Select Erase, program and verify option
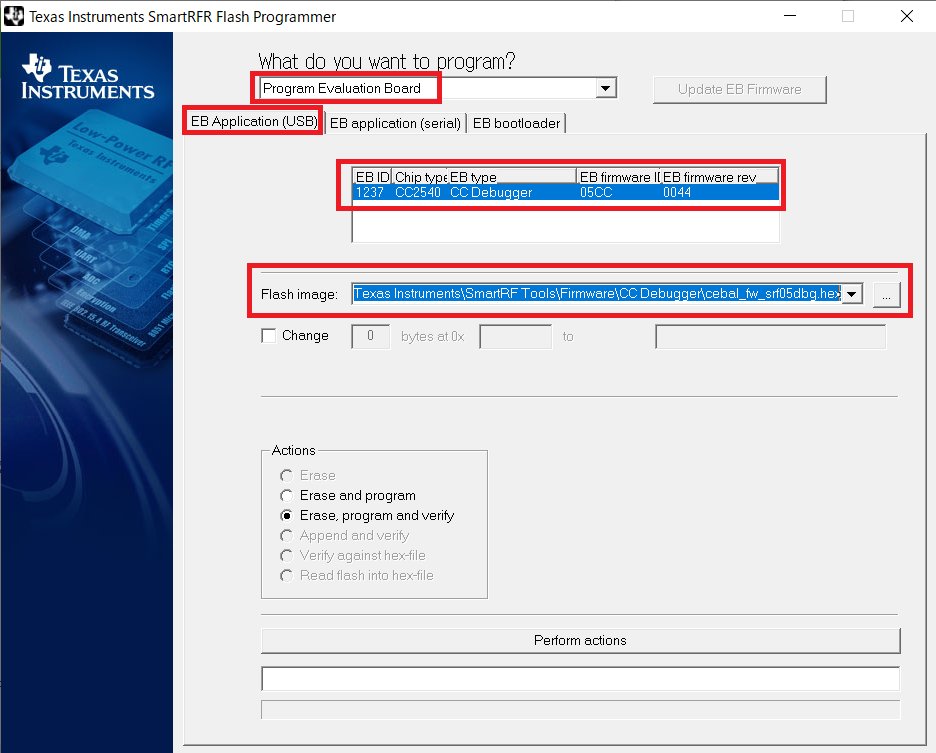This screenshot has height=753, width=936. coord(287,515)
